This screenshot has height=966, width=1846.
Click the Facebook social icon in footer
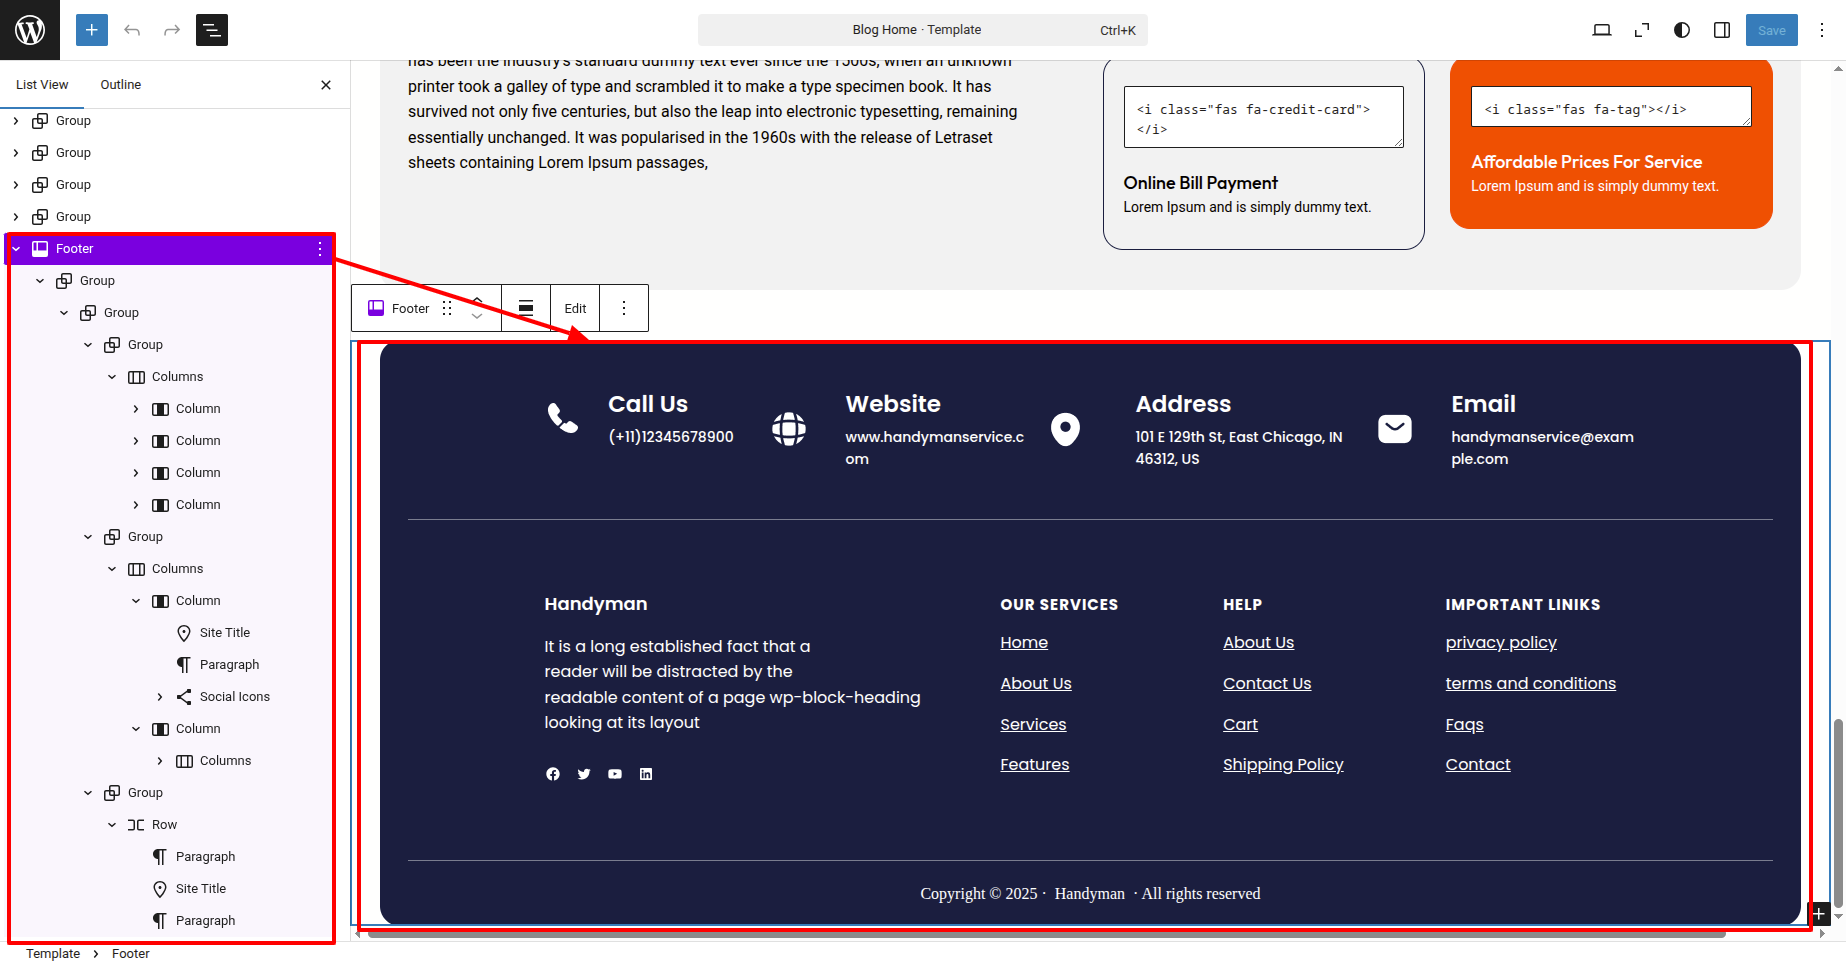[x=553, y=774]
